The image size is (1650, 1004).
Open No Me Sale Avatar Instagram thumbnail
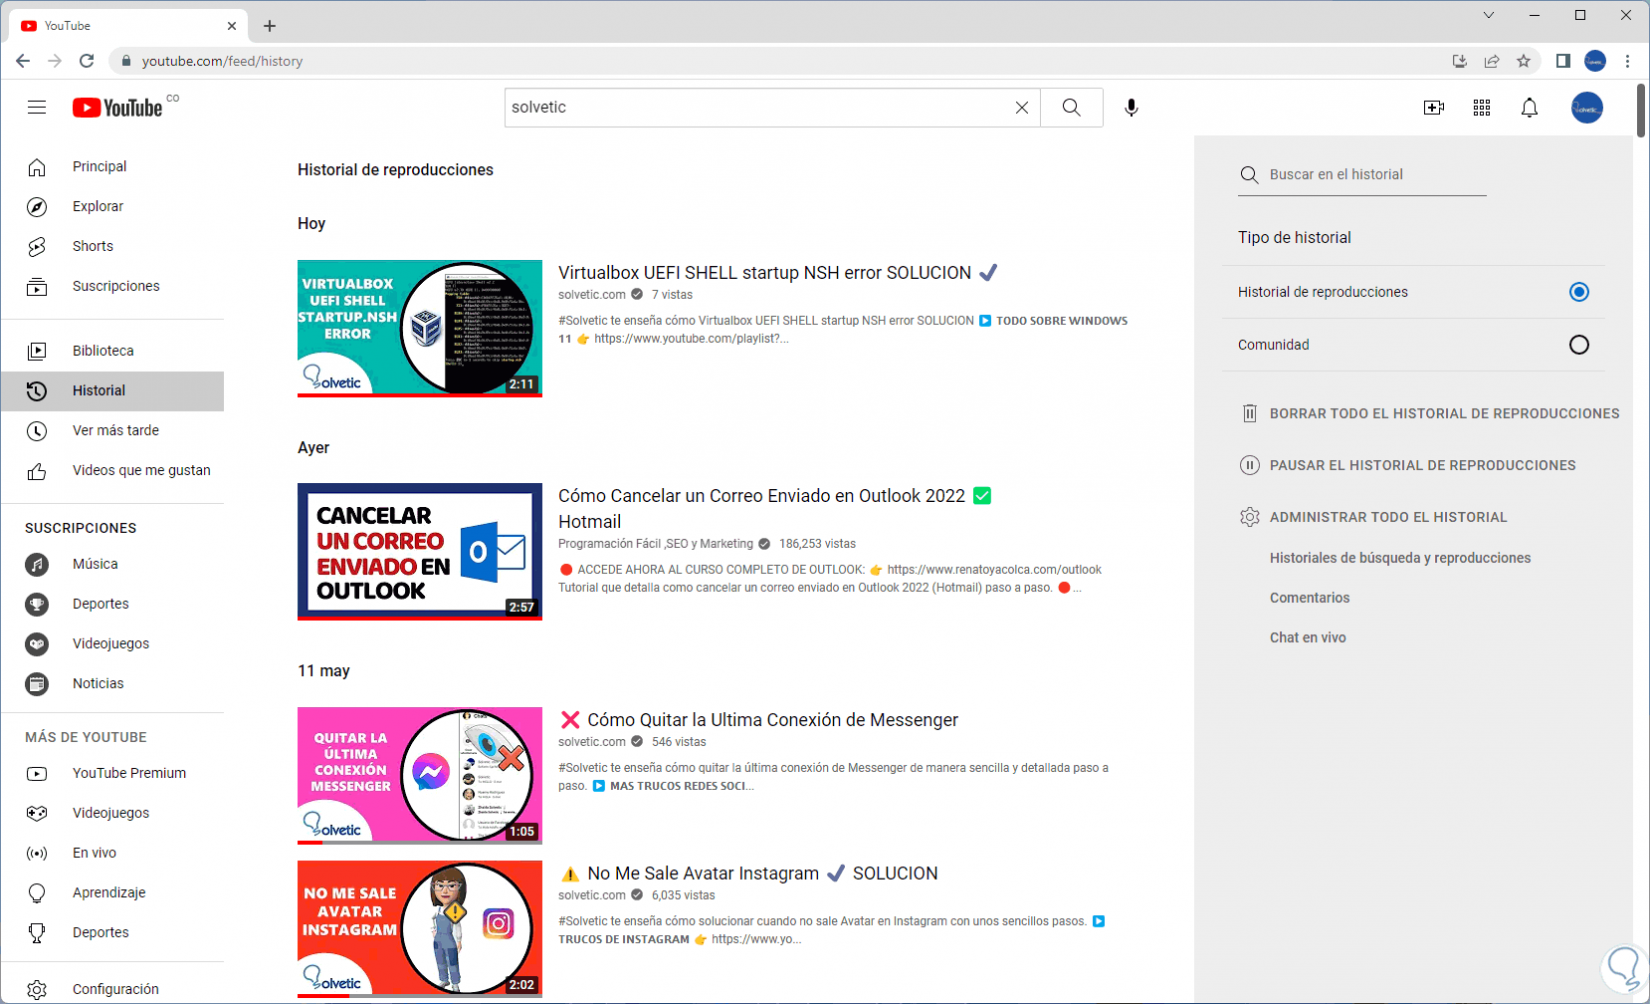419,929
